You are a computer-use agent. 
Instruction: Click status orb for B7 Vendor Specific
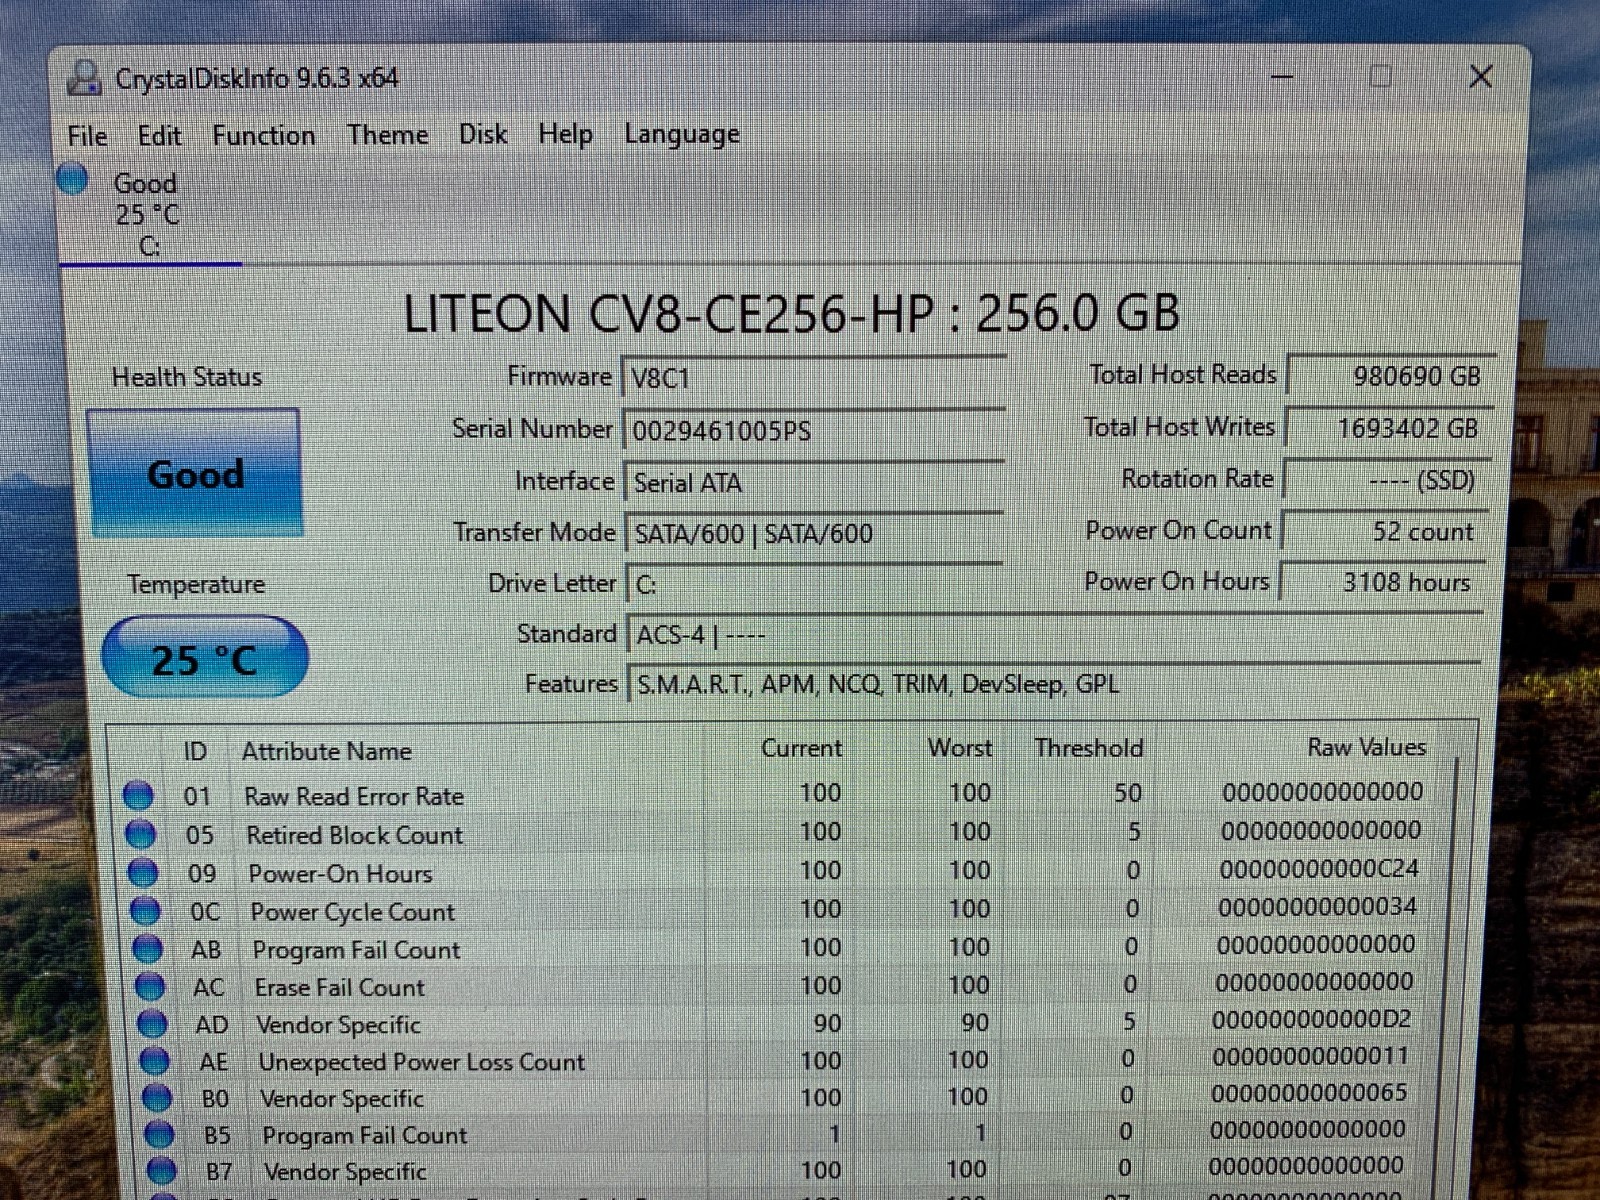click(162, 1170)
